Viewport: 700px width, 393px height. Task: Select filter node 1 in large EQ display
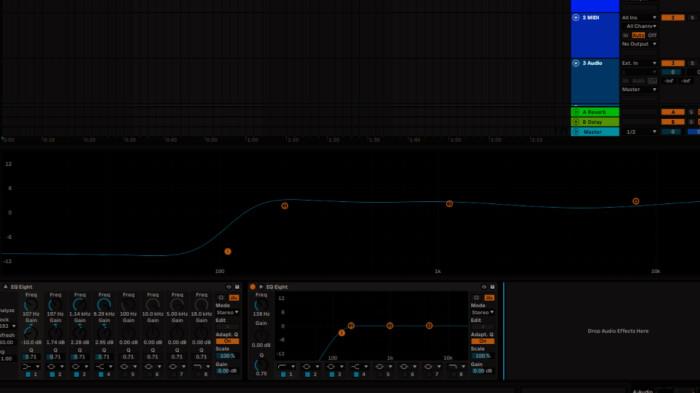(x=228, y=251)
